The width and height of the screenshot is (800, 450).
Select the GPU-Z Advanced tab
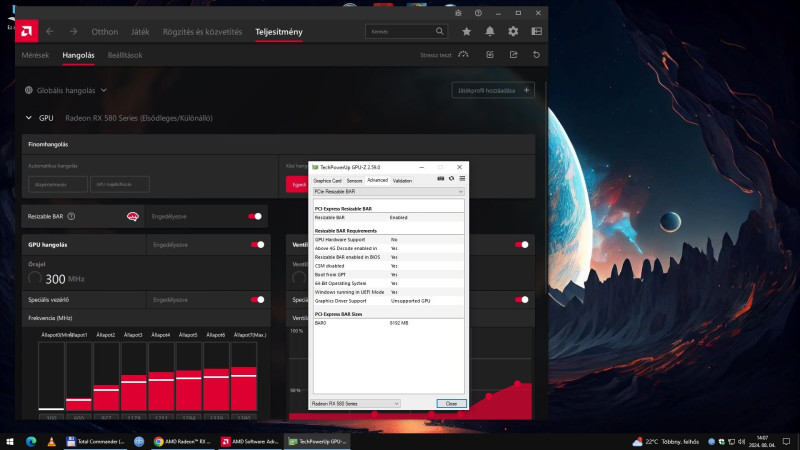click(377, 180)
